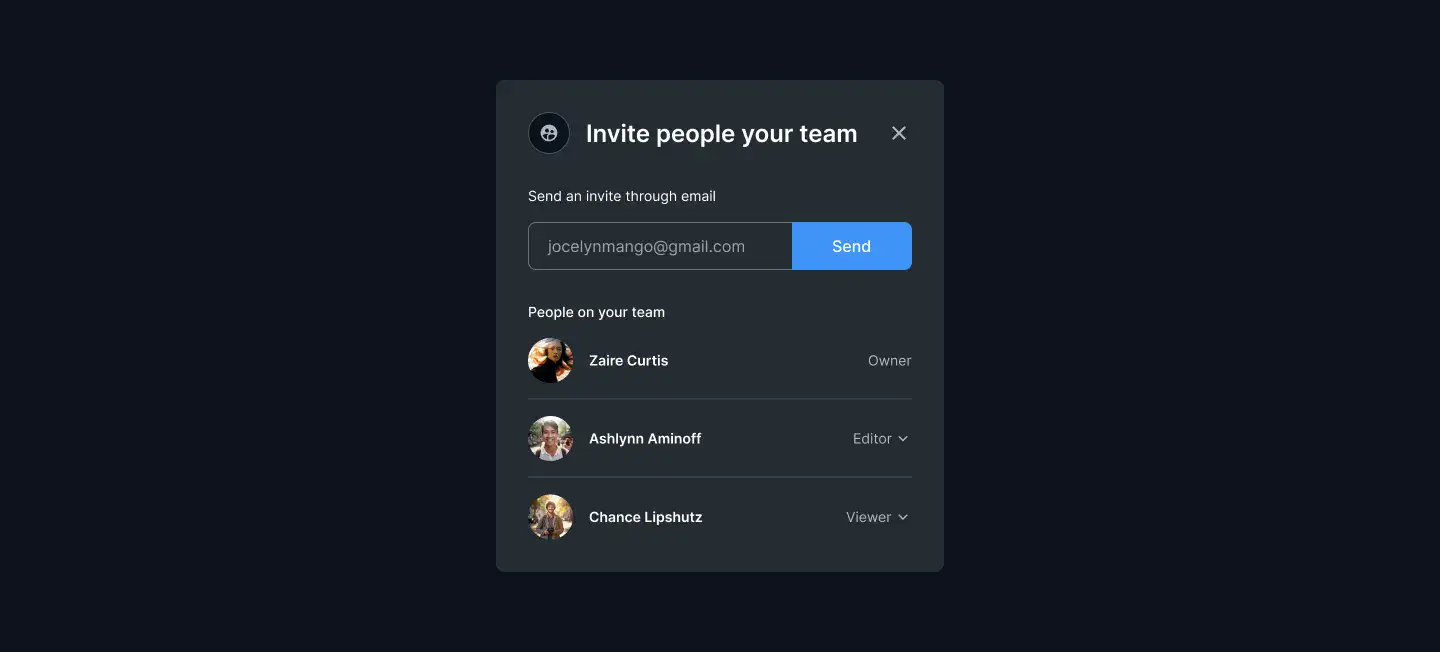The height and width of the screenshot is (652, 1440).
Task: Click the team icon beside the dialog title
Action: [549, 133]
